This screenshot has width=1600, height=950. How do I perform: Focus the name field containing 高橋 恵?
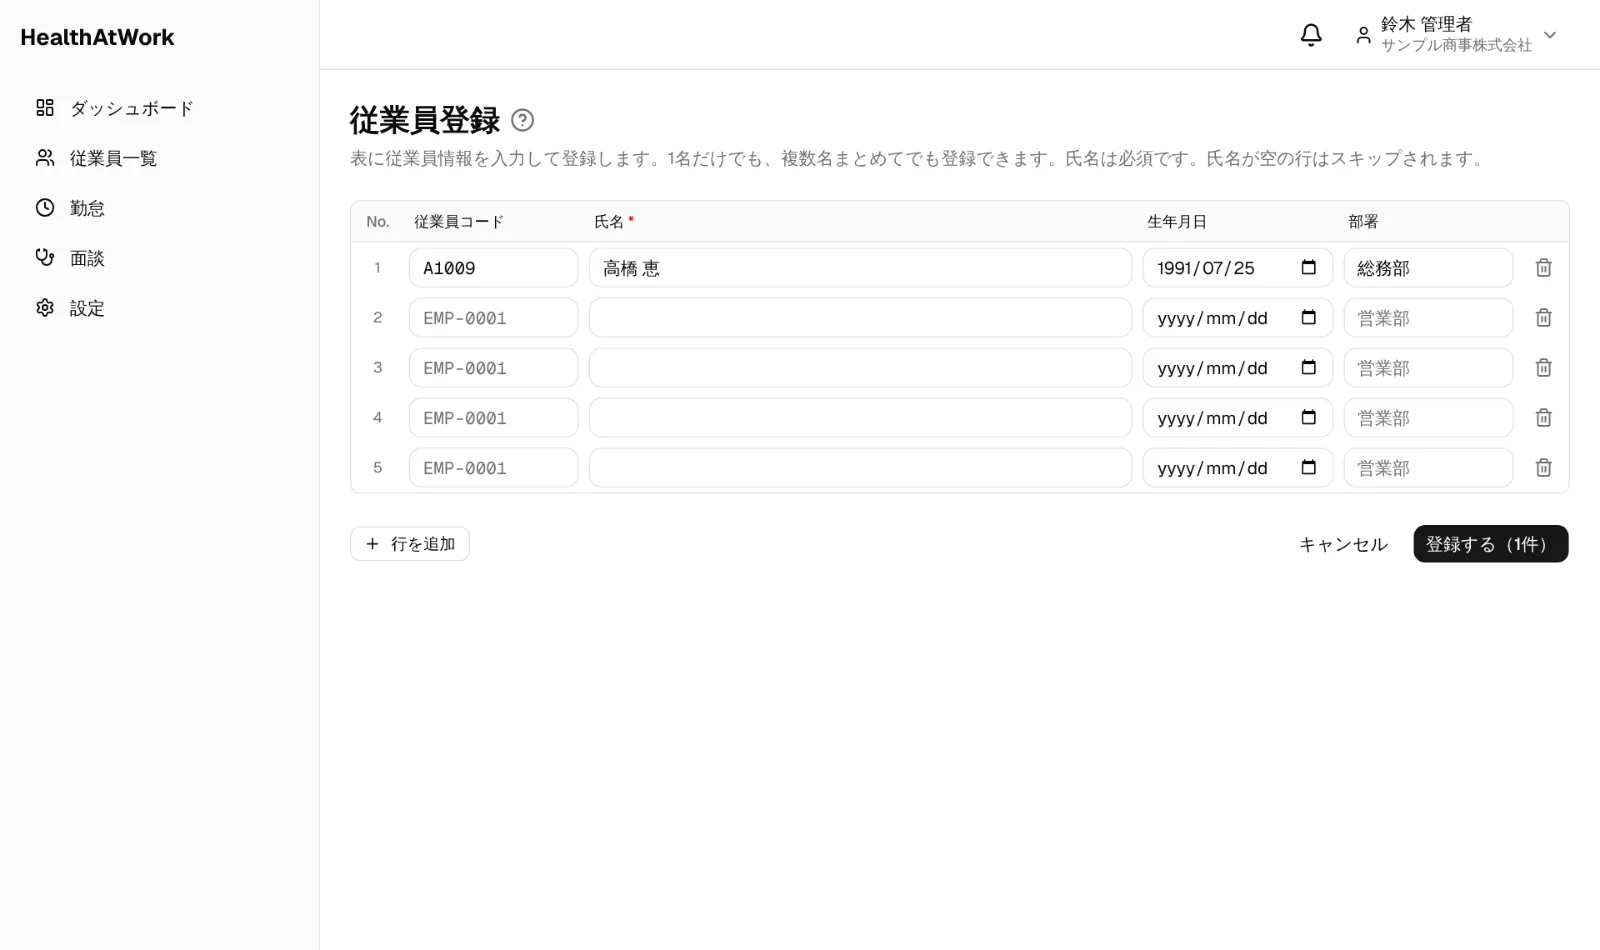click(860, 268)
